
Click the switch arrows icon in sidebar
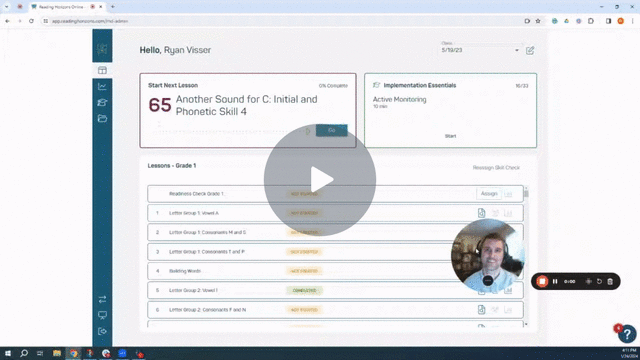coord(102,299)
